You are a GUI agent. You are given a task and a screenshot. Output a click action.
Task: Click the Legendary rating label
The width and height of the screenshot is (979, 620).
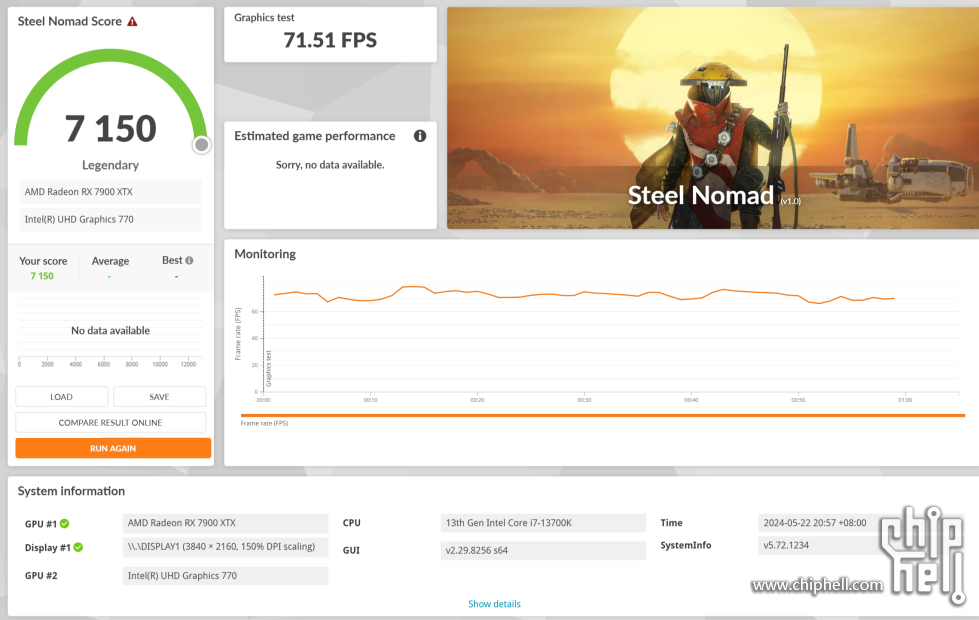pyautogui.click(x=111, y=165)
